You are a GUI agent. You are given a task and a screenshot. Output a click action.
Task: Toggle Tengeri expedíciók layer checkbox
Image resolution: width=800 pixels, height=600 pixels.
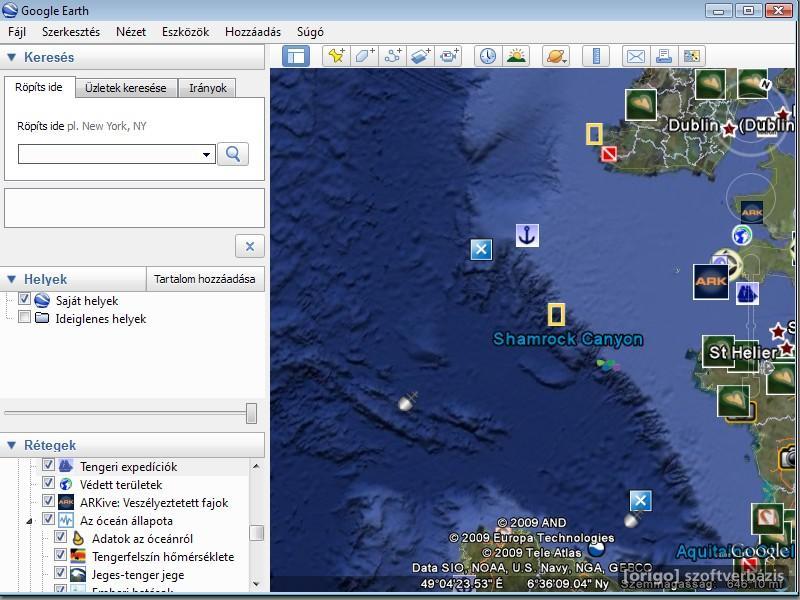click(x=48, y=464)
